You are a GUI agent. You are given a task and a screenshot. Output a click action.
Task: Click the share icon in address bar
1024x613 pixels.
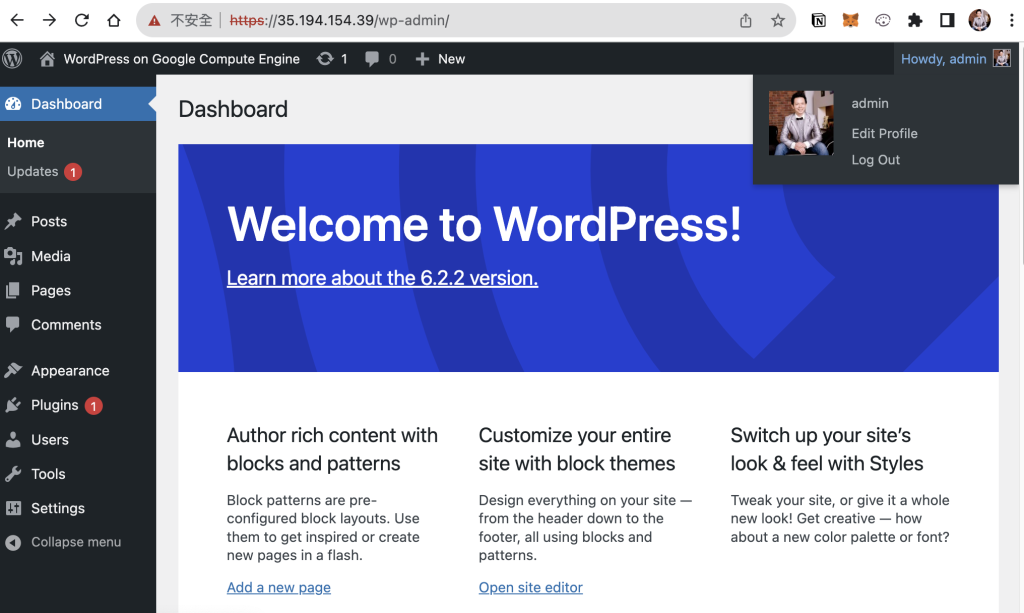tap(746, 20)
